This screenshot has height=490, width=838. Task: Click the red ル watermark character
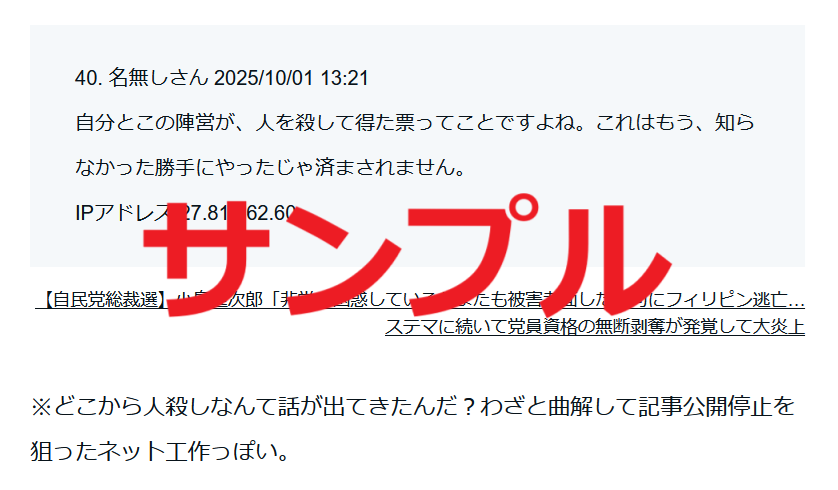coord(607,259)
